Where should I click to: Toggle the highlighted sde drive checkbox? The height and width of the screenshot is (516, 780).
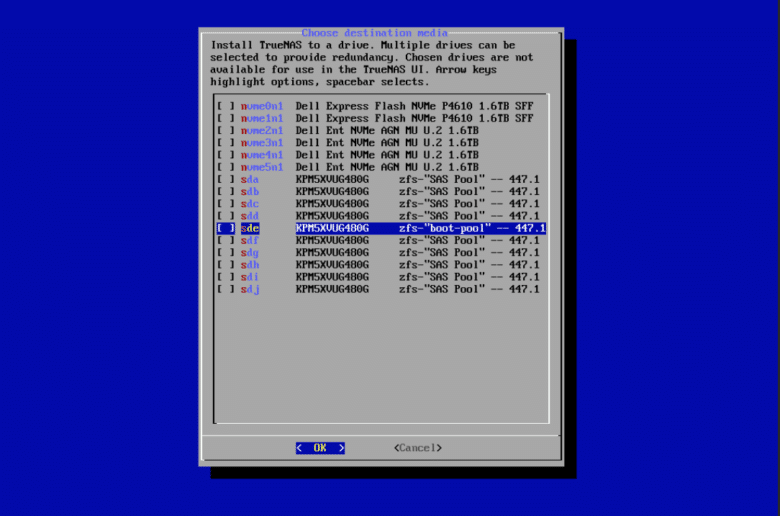coord(225,228)
